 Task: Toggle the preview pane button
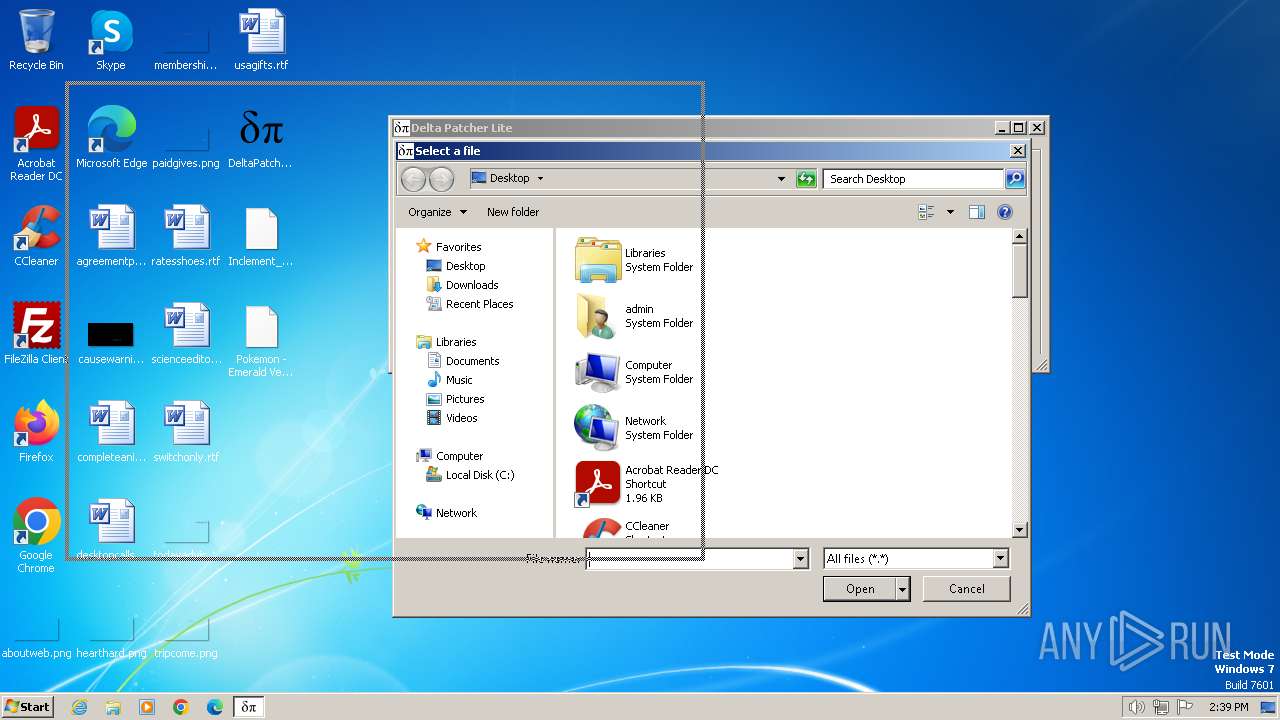click(x=977, y=212)
